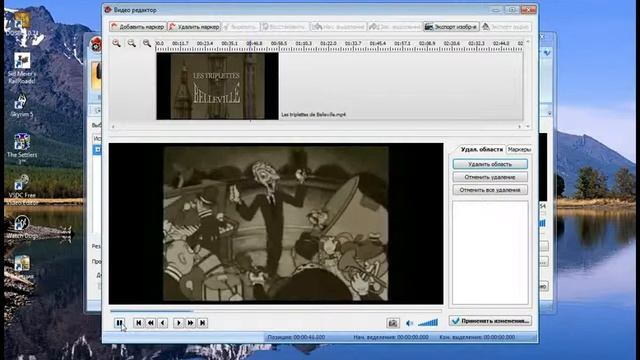640x360 pixels.
Task: Click the Экспорт изобр-я toolbar button
Action: pyautogui.click(x=451, y=27)
